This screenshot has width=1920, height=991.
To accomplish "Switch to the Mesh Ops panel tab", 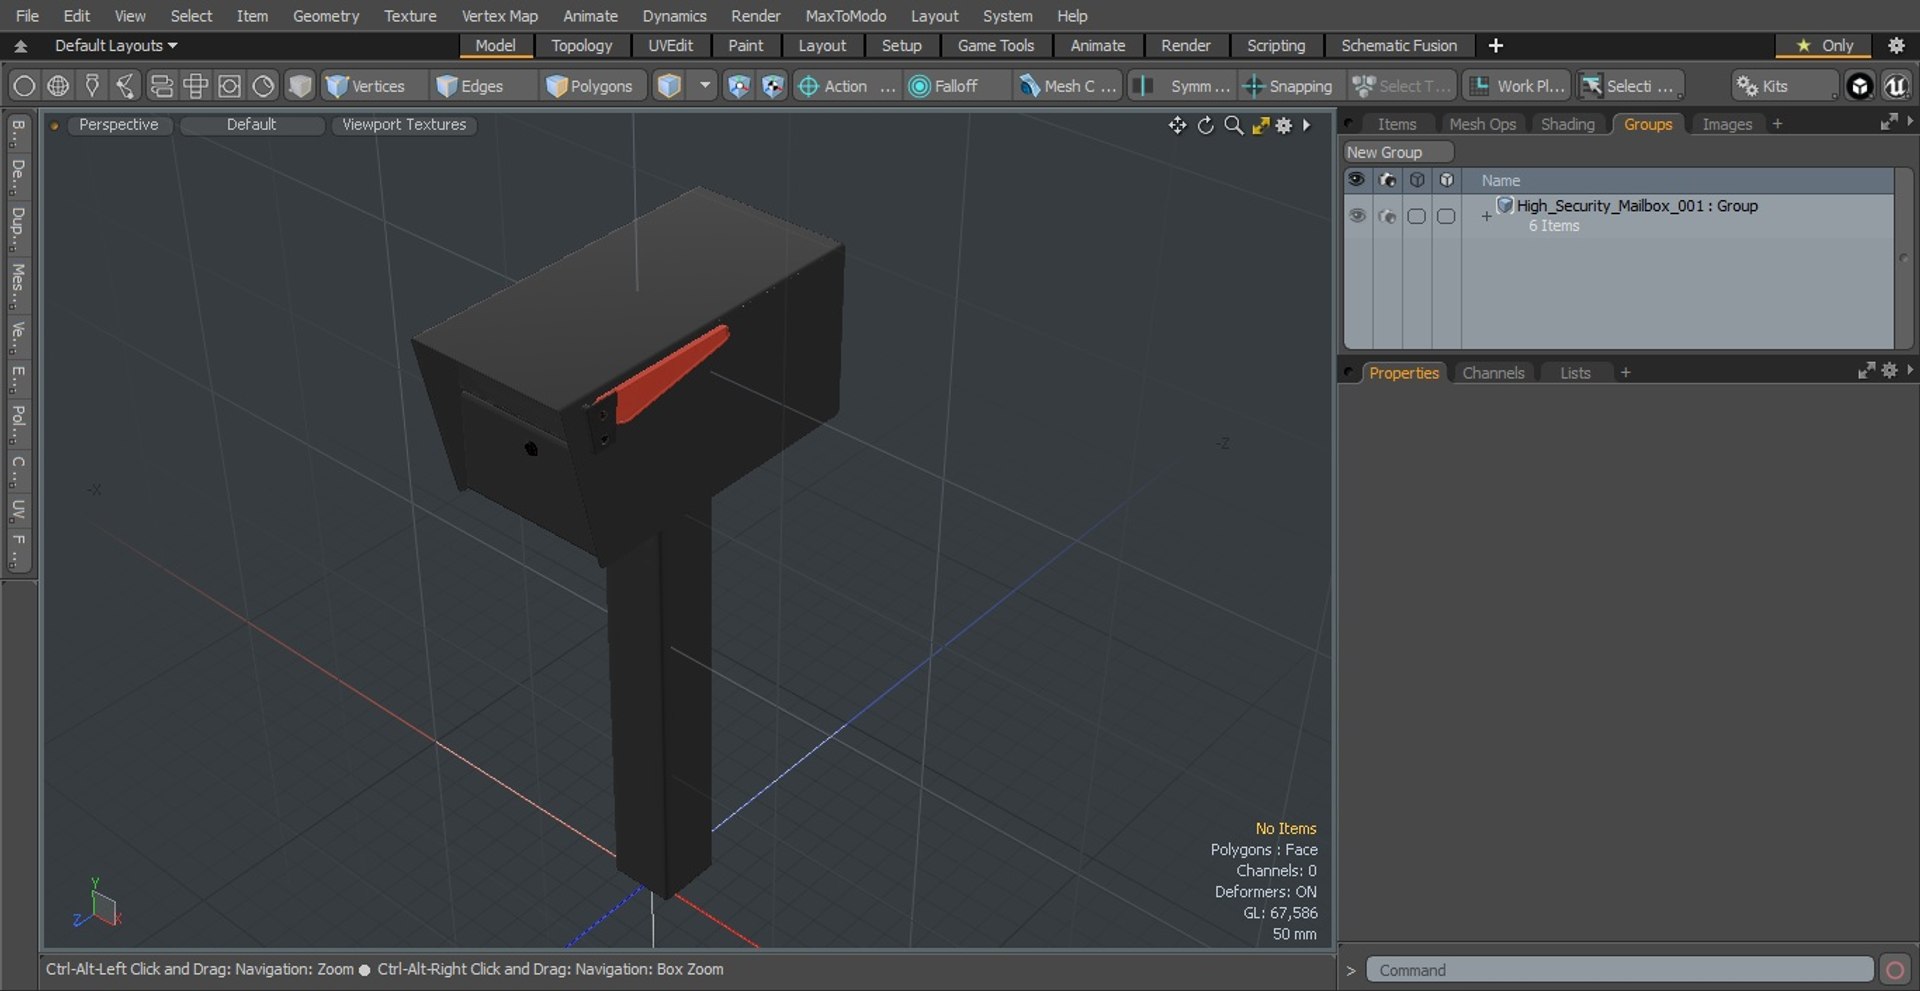I will pos(1482,124).
